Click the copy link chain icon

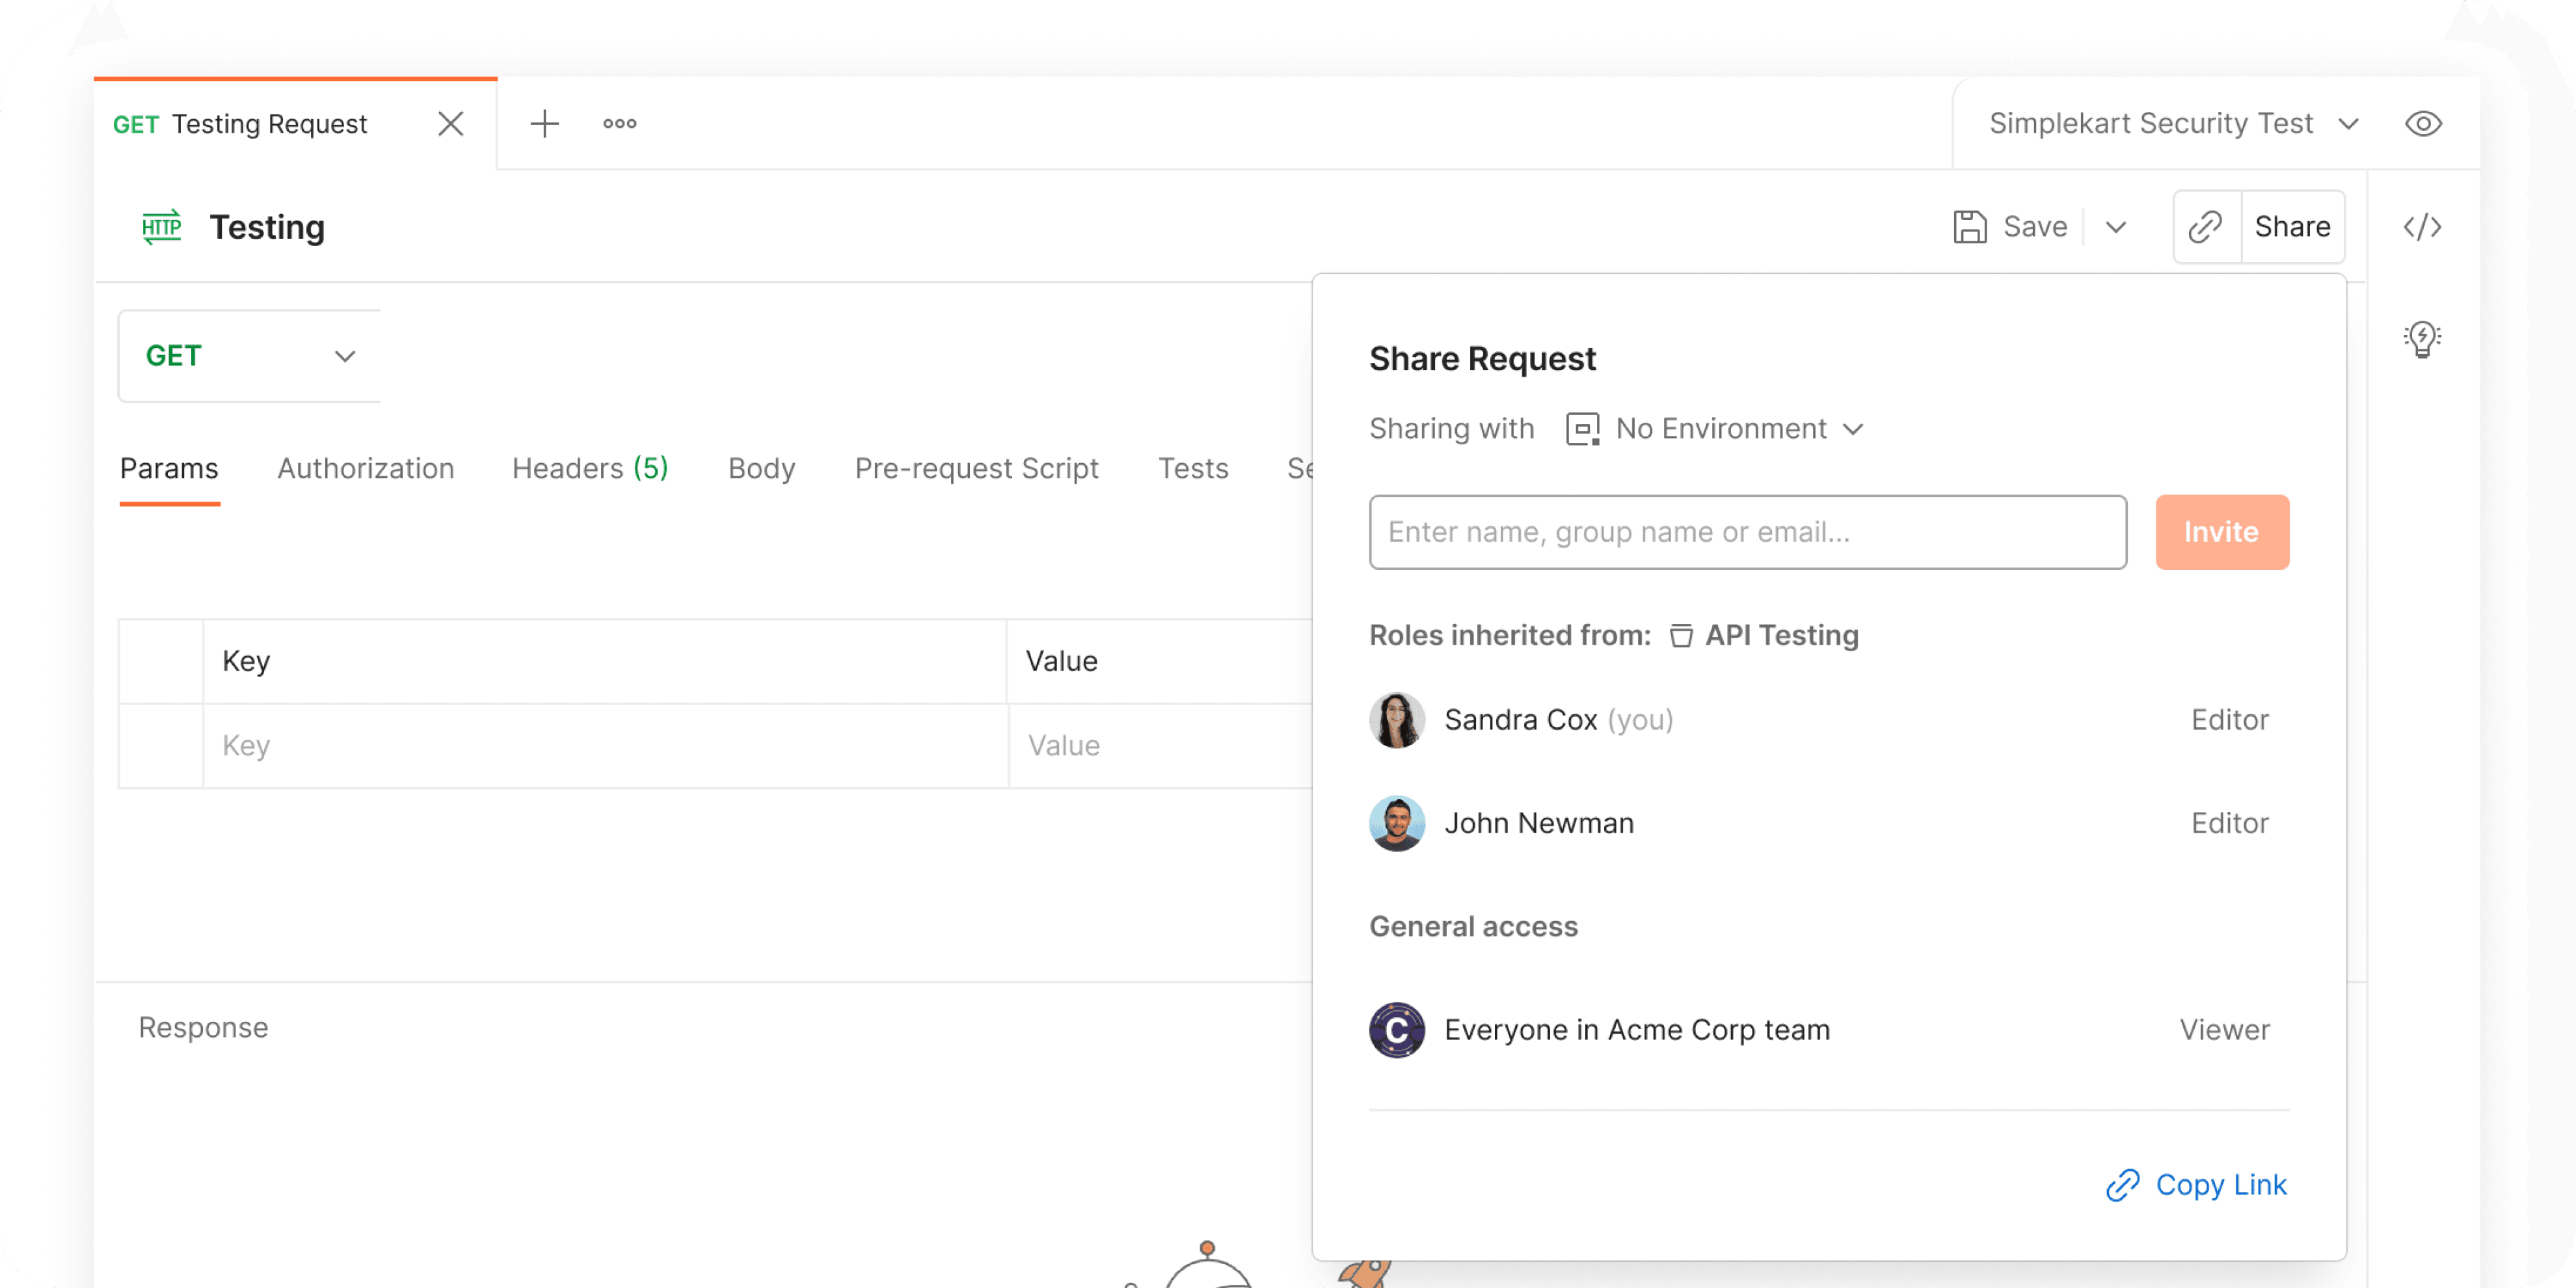click(2205, 227)
